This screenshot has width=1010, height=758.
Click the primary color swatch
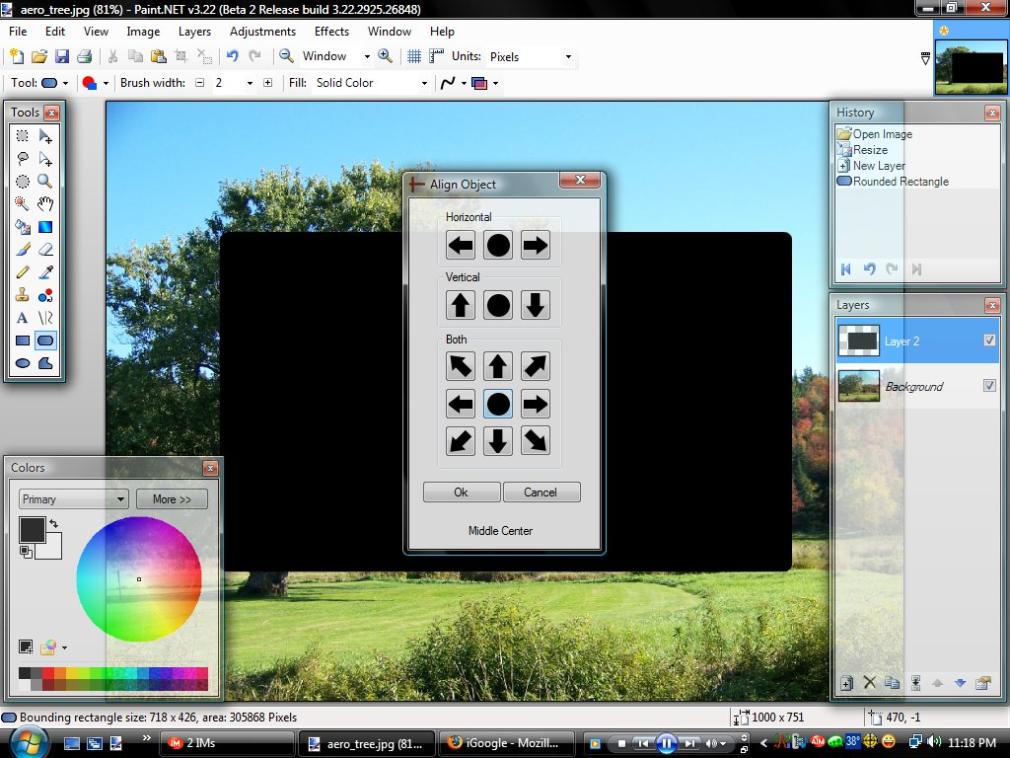pos(31,529)
